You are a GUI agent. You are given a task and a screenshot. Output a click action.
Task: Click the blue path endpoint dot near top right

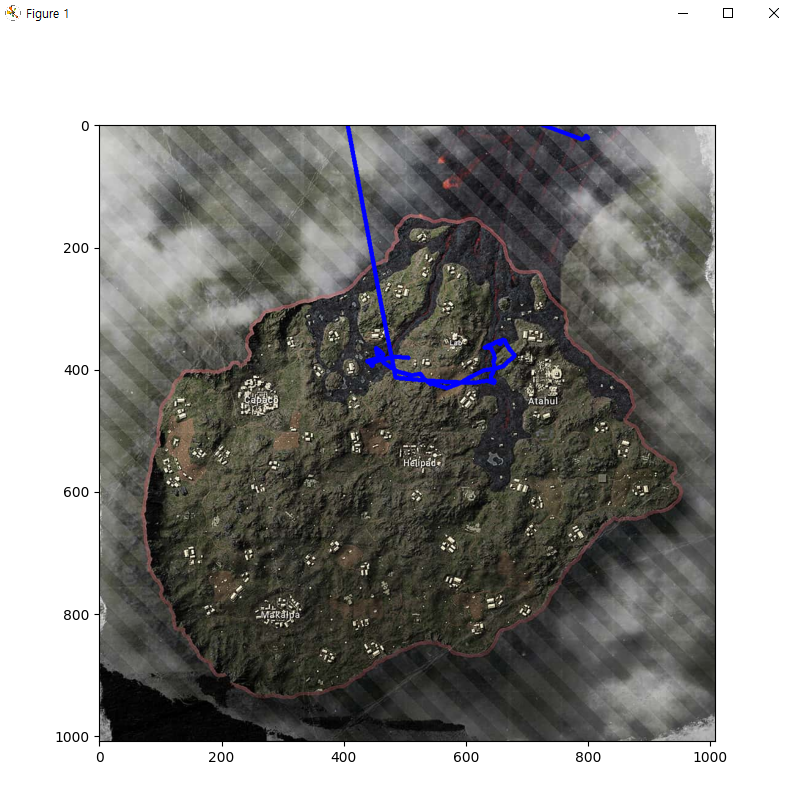click(586, 137)
